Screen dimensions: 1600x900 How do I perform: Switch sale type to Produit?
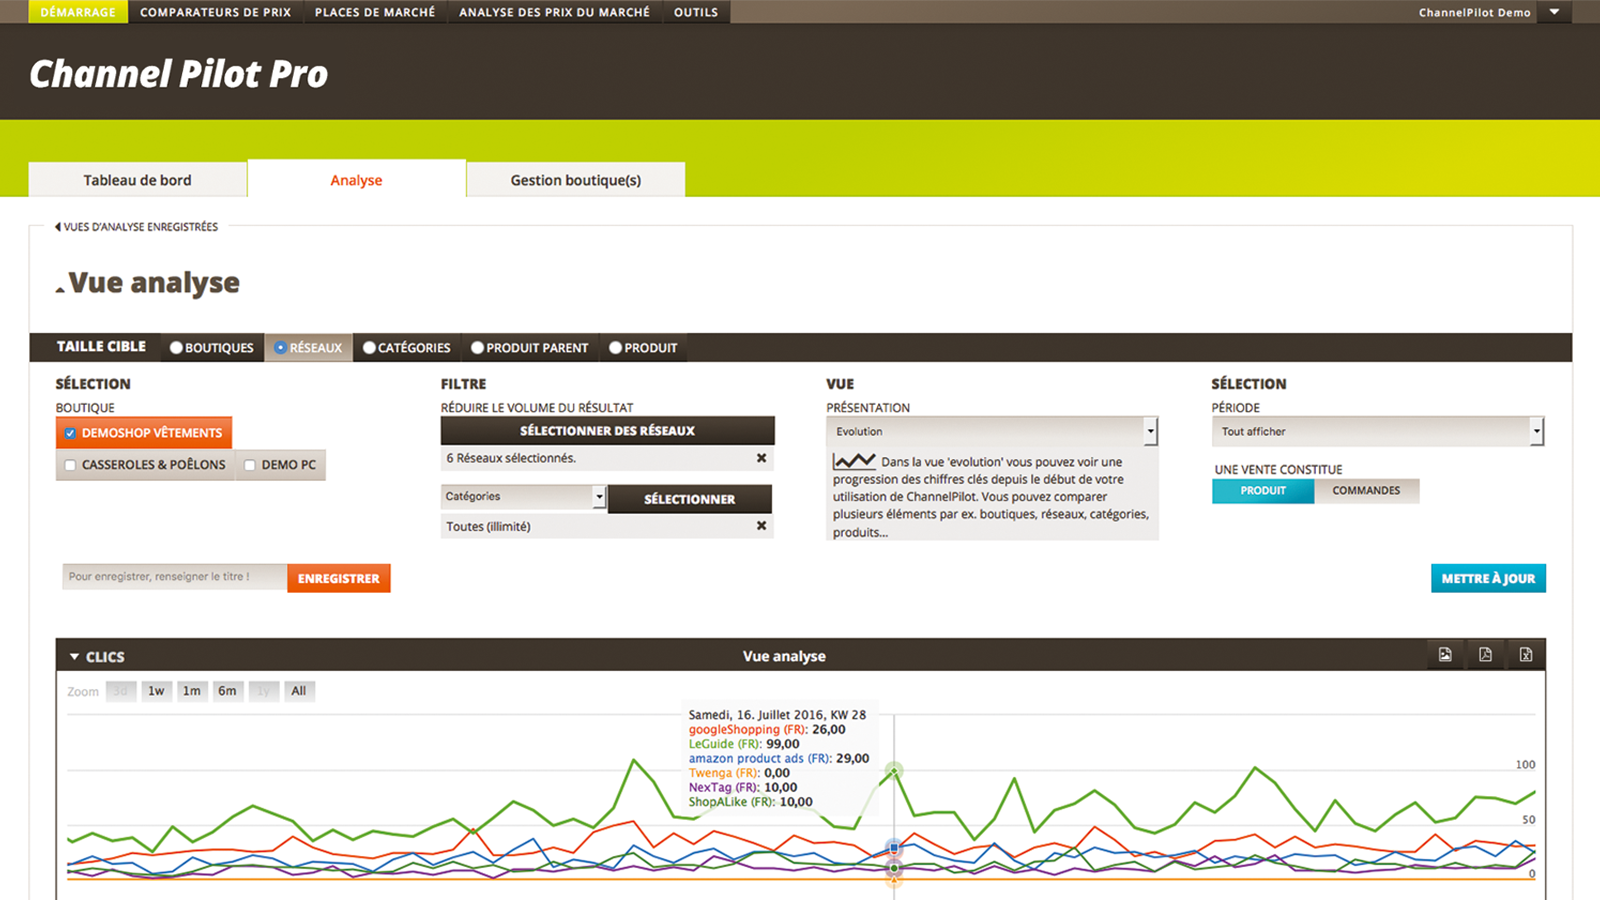coord(1263,491)
